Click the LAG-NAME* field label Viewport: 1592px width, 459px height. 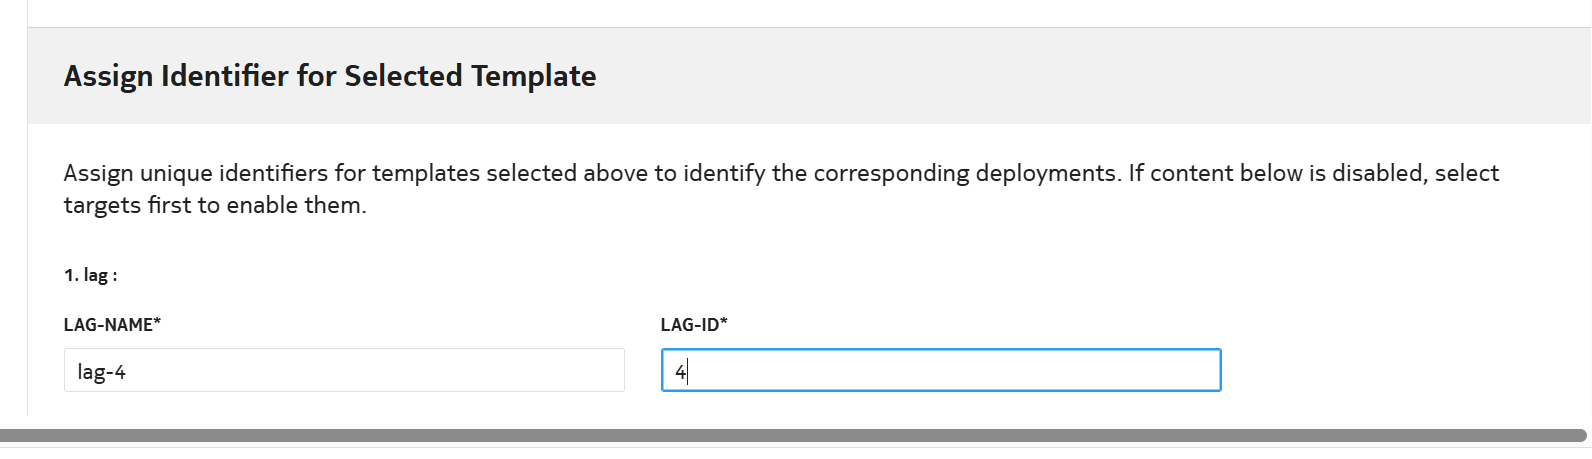(x=112, y=325)
